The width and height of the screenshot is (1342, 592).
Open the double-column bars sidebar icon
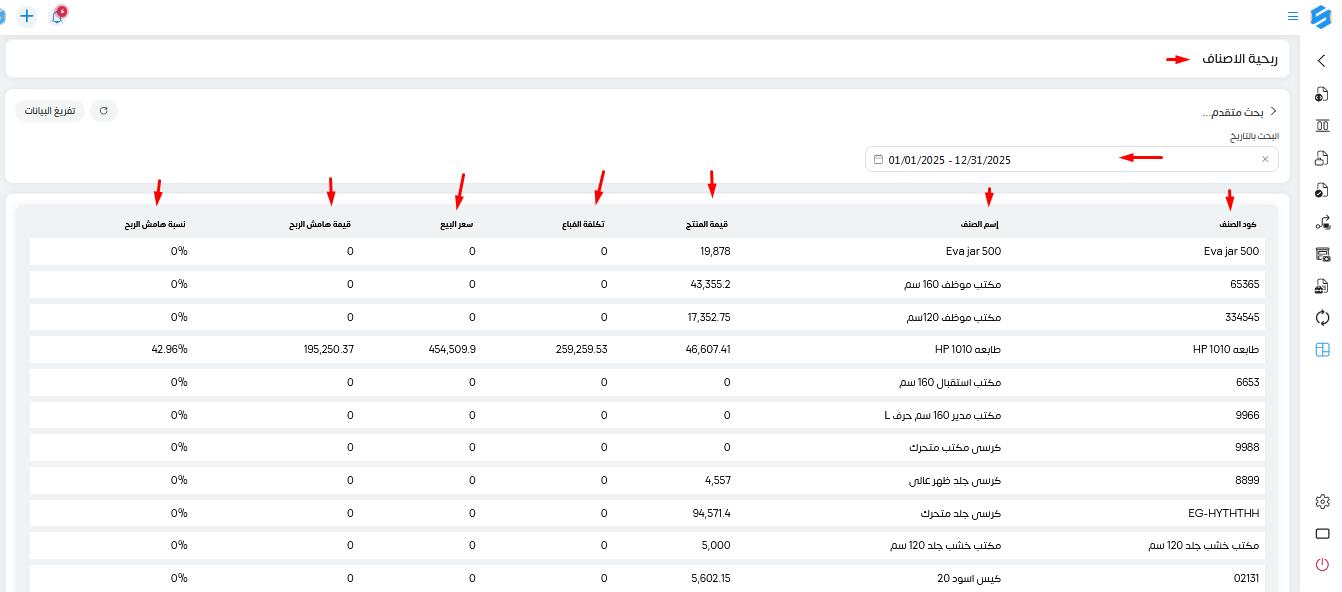(1322, 126)
